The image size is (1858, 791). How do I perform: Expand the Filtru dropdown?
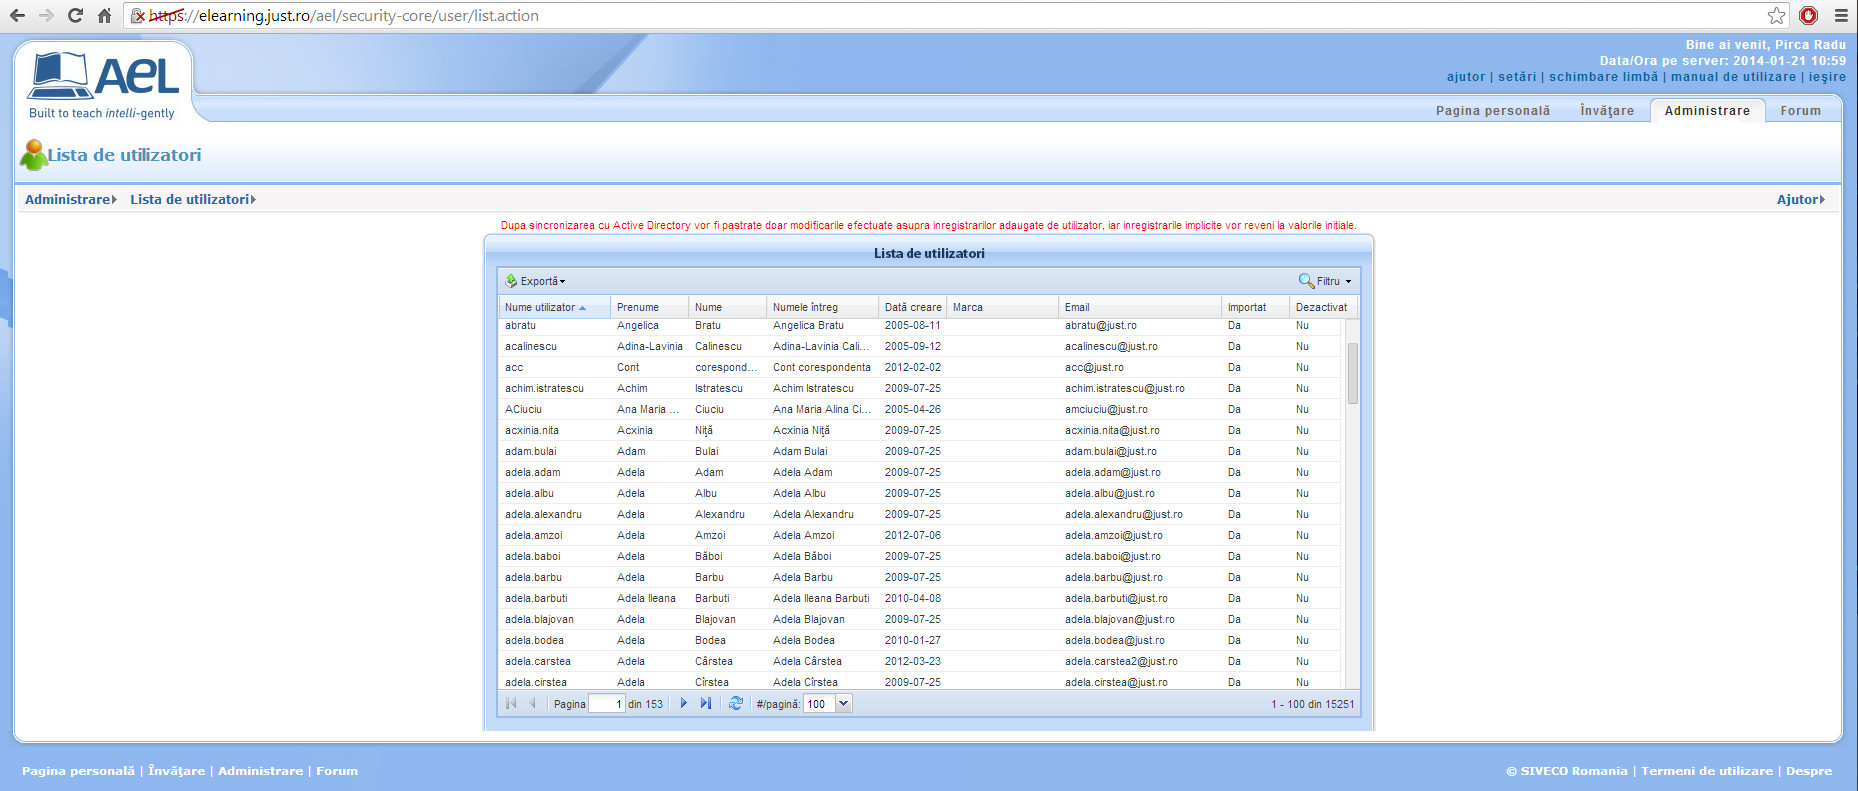tap(1326, 281)
